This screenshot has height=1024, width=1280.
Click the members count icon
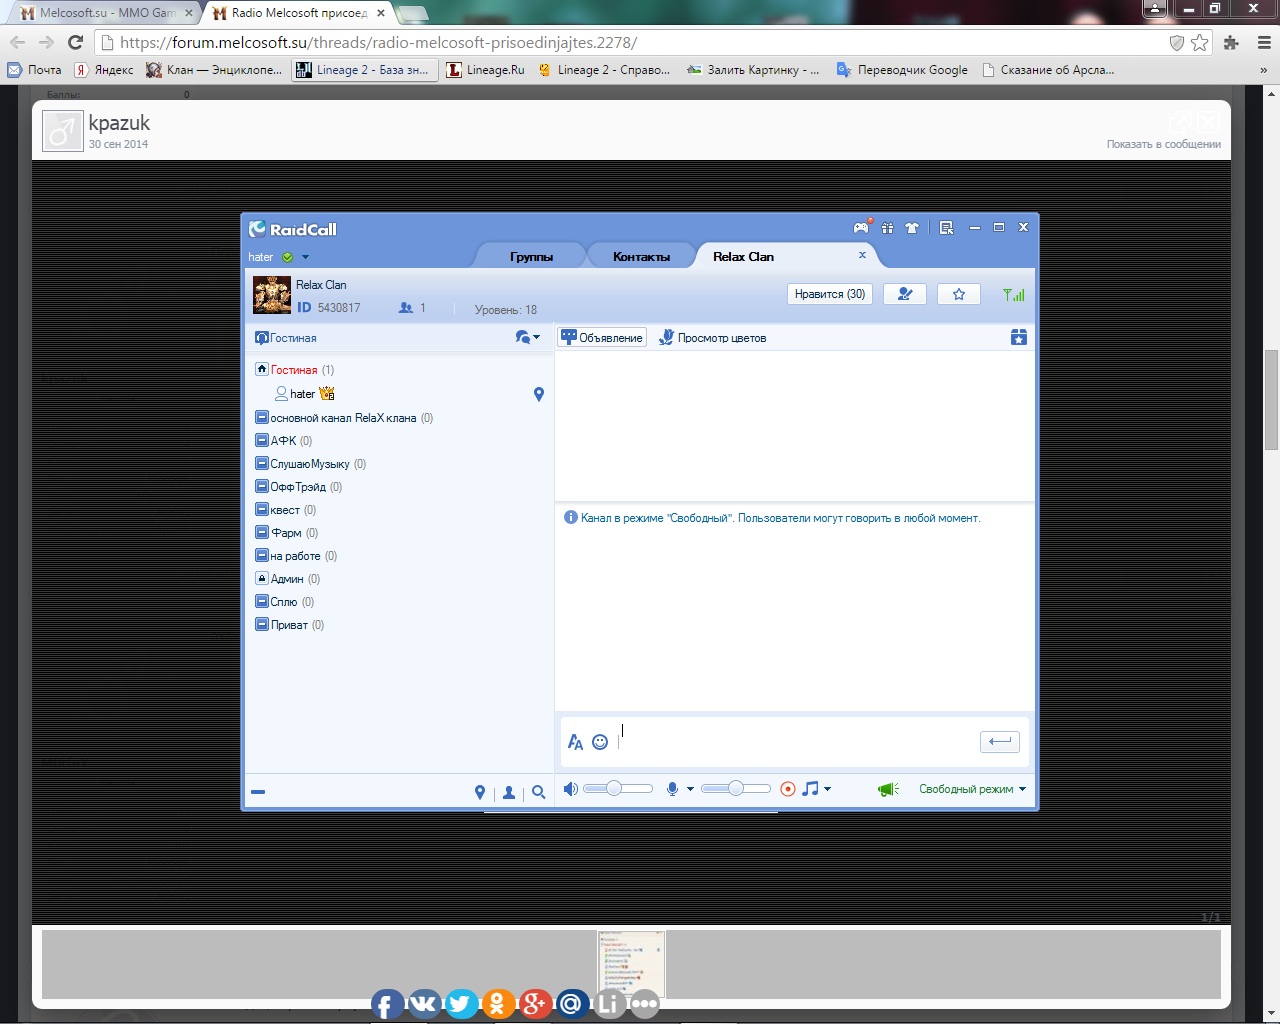point(406,308)
